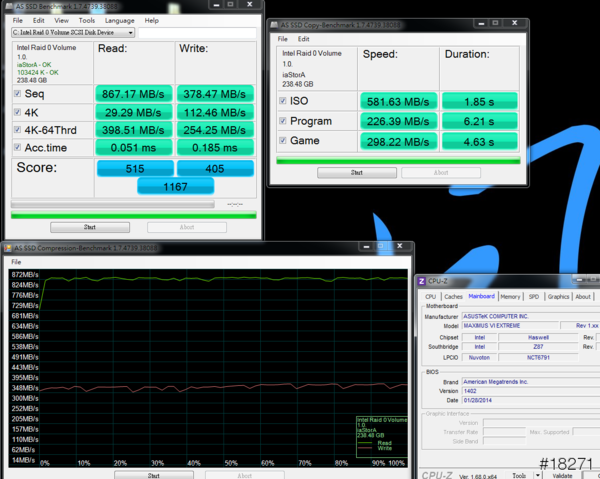Image resolution: width=600 pixels, height=479 pixels.
Task: Minimize the AS SSD Benchmark window
Action: (x=217, y=6)
